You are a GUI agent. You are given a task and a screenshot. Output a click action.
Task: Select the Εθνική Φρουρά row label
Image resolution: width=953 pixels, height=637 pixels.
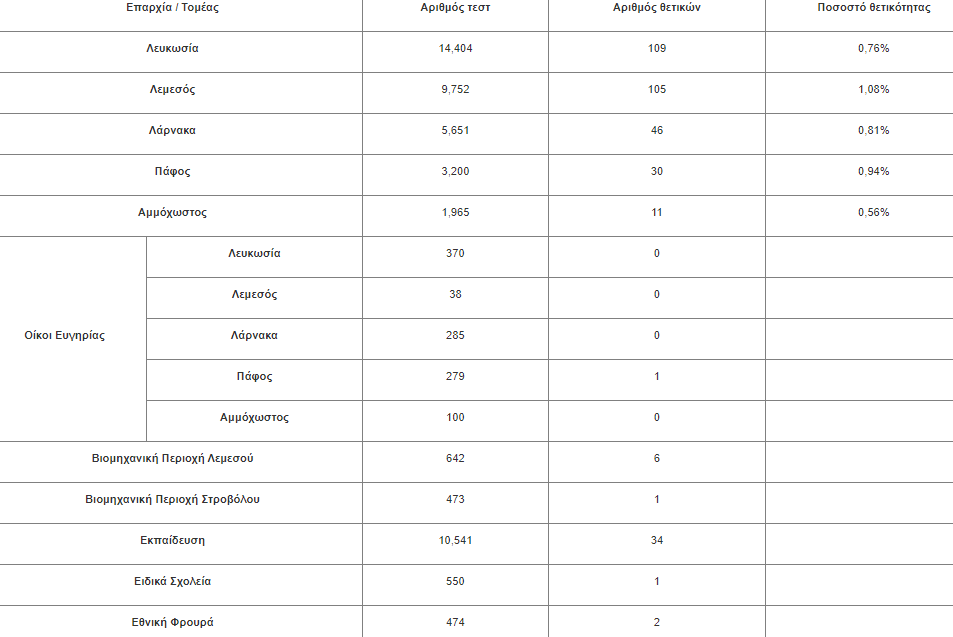click(173, 622)
